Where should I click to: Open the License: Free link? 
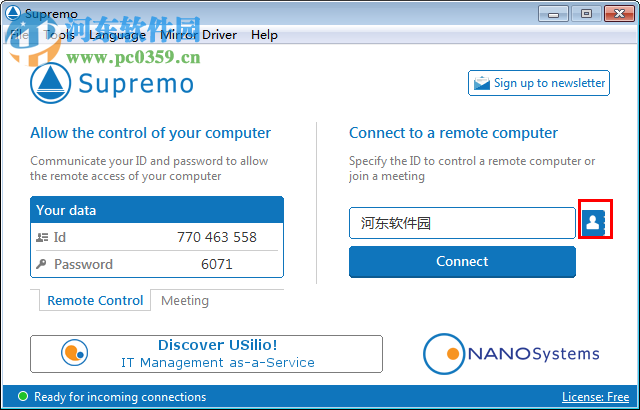pyautogui.click(x=596, y=397)
